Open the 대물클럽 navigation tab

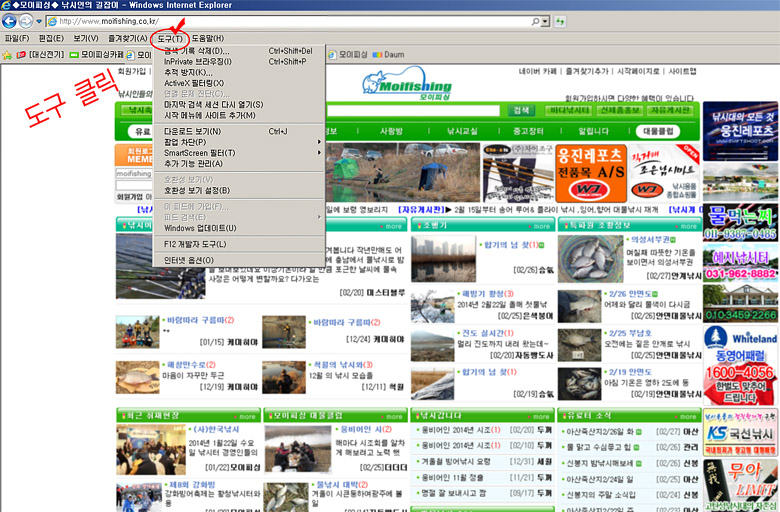(x=658, y=131)
